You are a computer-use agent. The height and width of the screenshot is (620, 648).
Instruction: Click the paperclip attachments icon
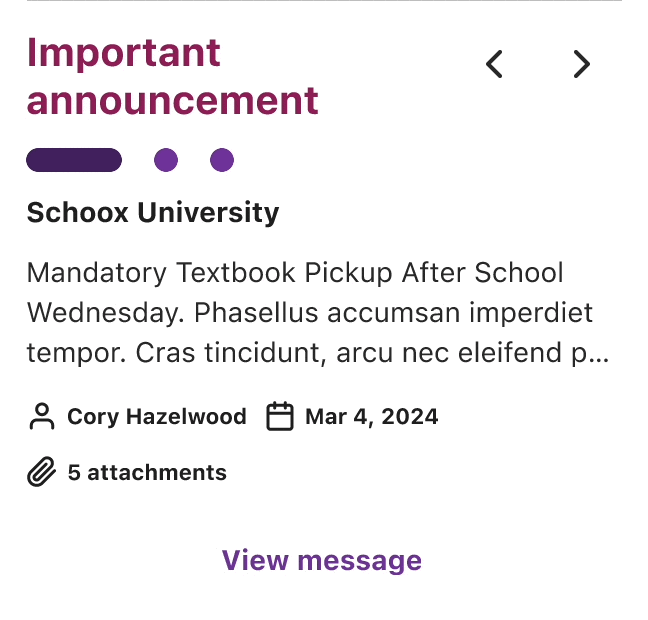[41, 472]
